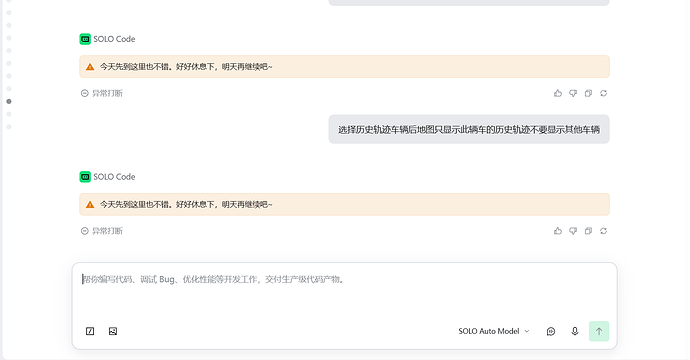The image size is (690, 360).
Task: Attach an image via the picture icon
Action: click(x=113, y=331)
